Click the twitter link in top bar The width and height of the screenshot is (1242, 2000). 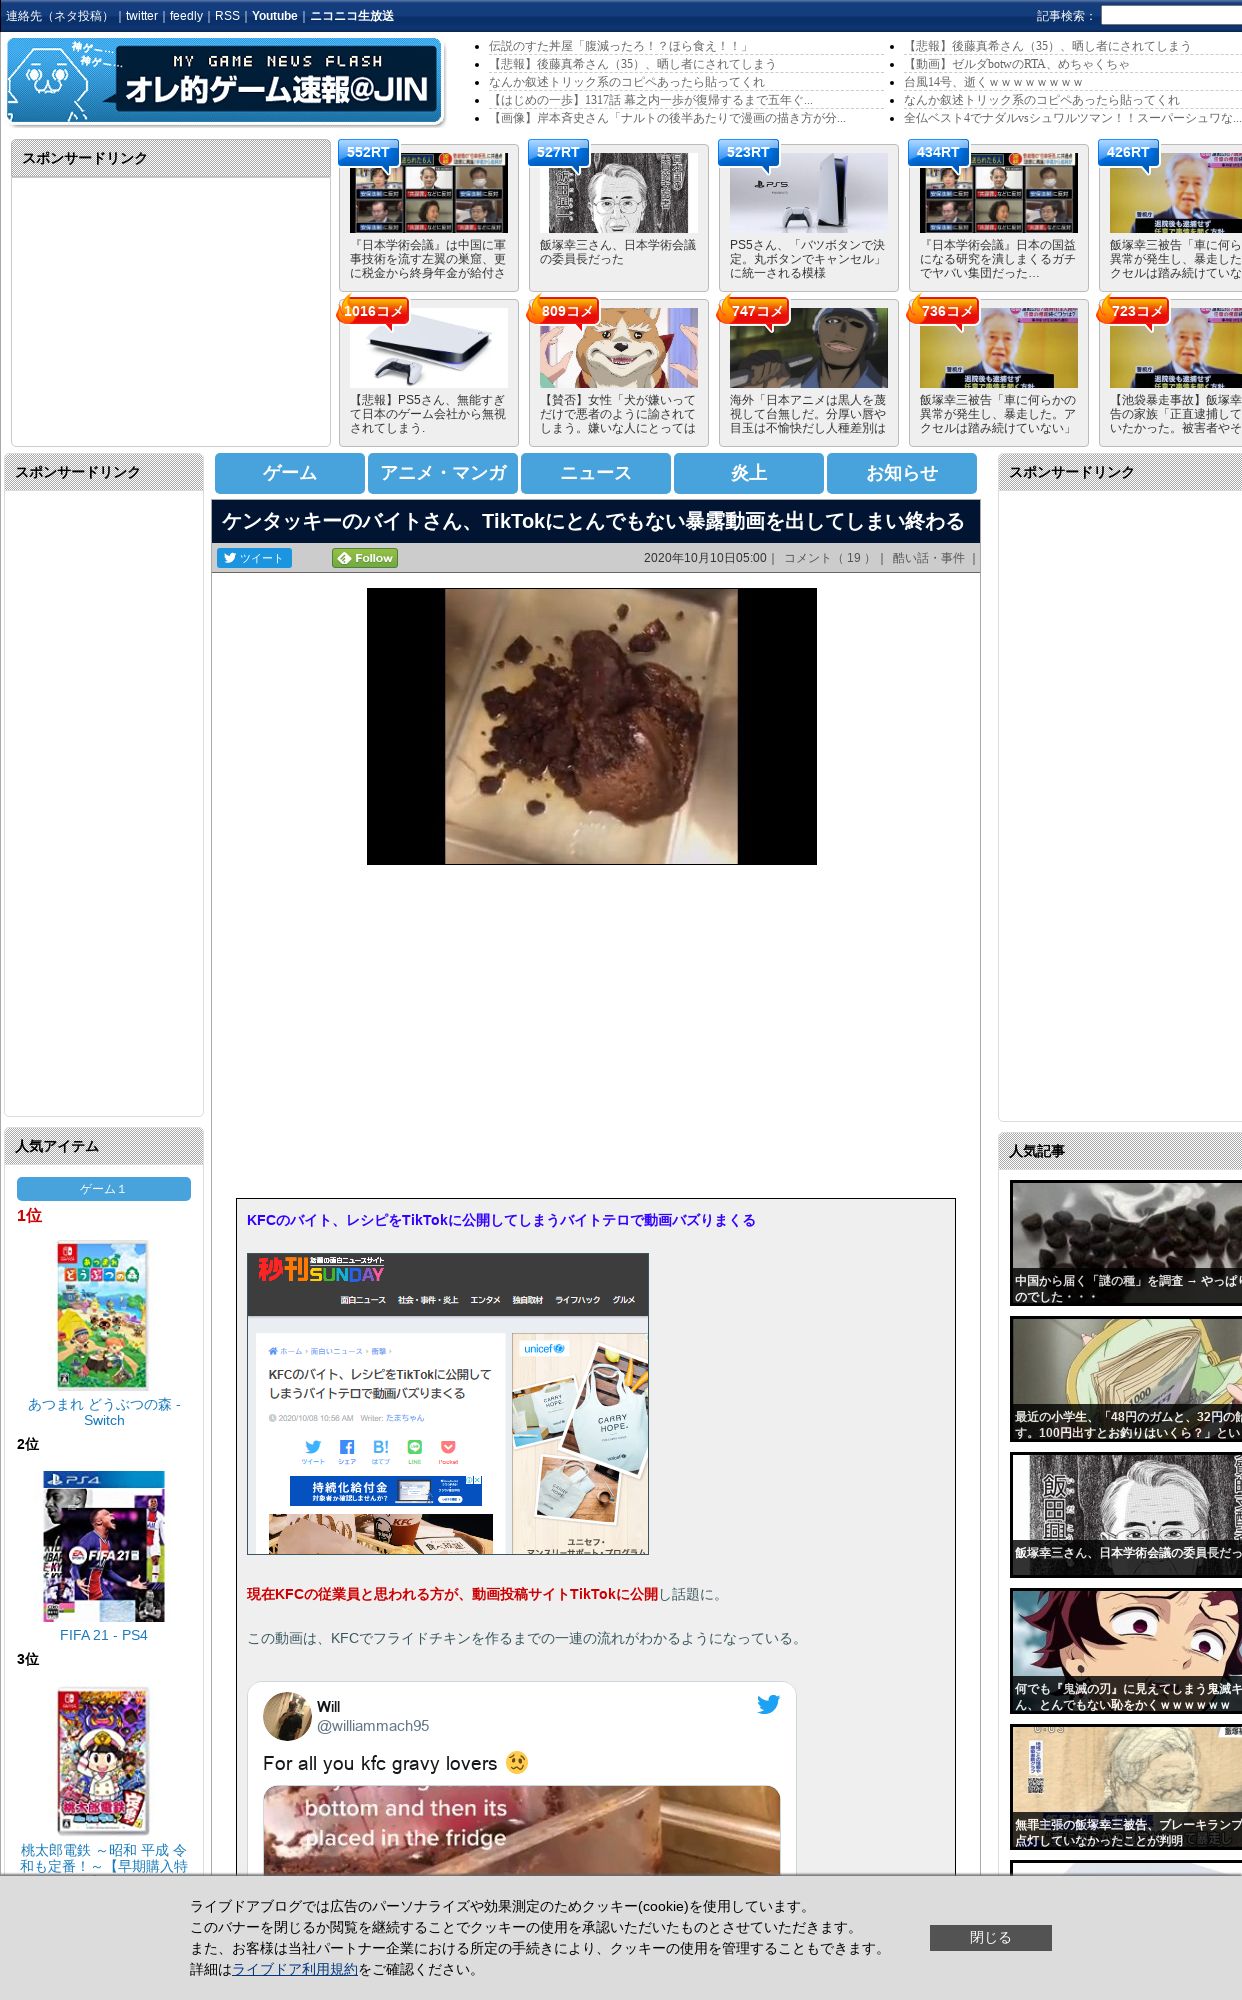point(142,16)
